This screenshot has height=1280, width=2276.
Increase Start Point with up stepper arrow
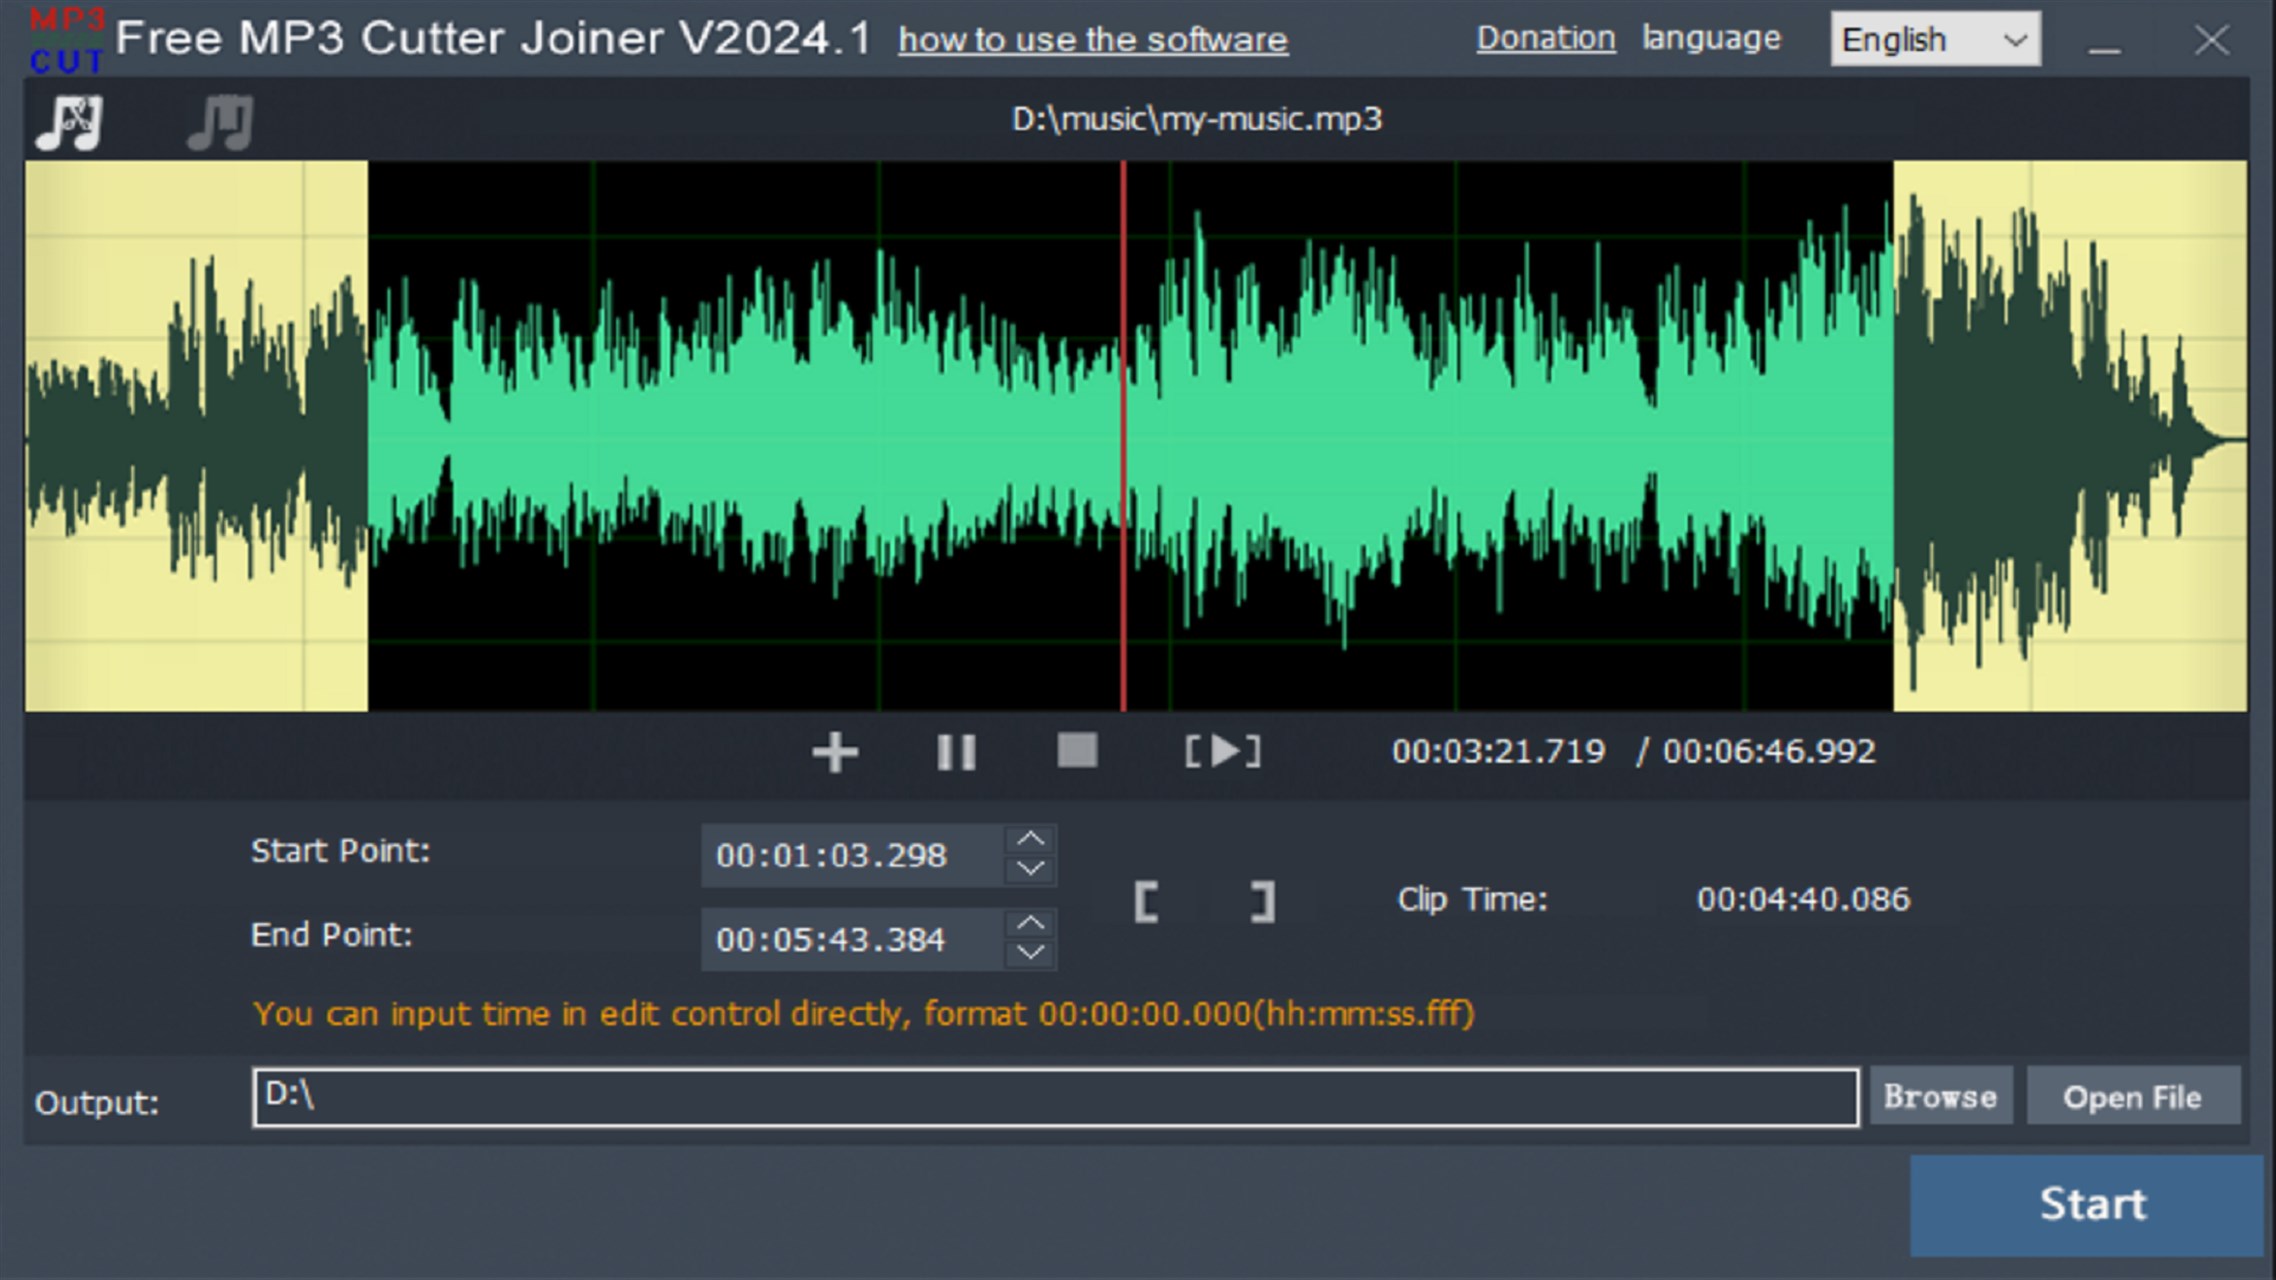coord(1032,839)
